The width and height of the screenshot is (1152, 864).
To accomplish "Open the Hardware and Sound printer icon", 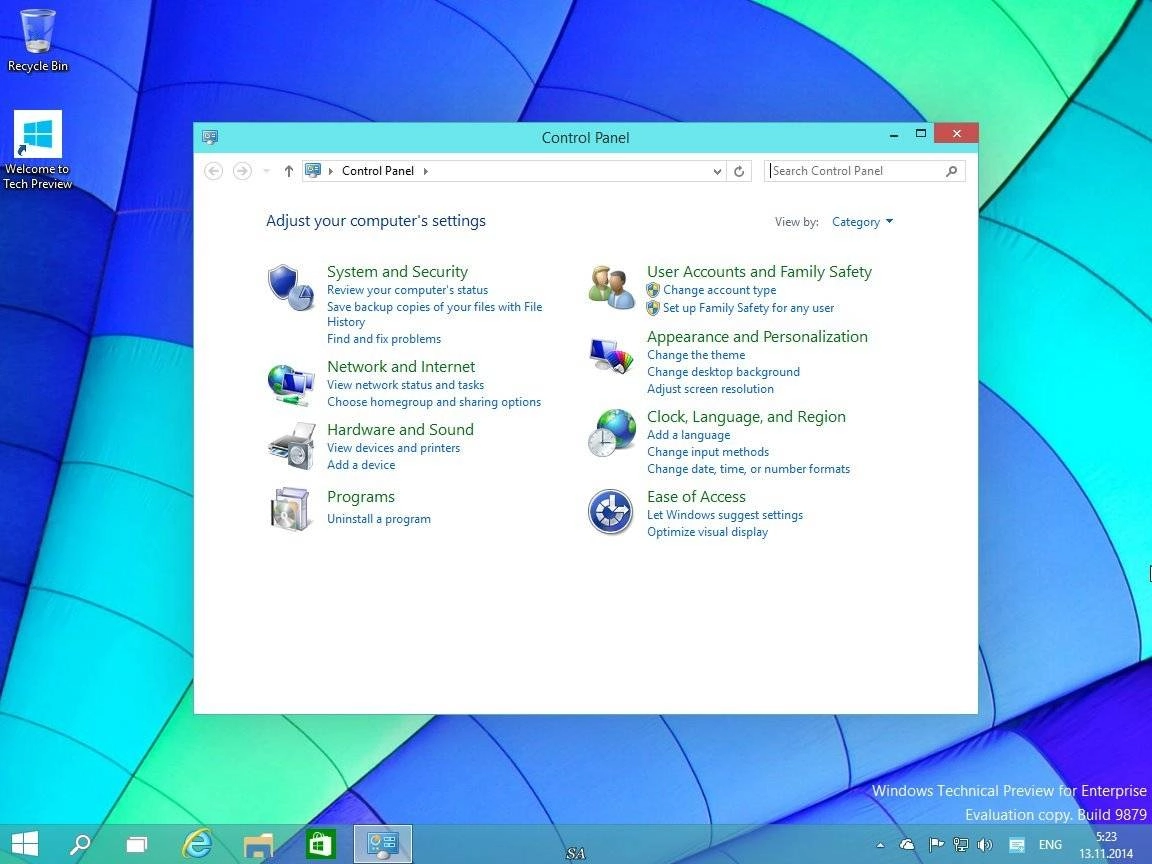I will (x=292, y=445).
